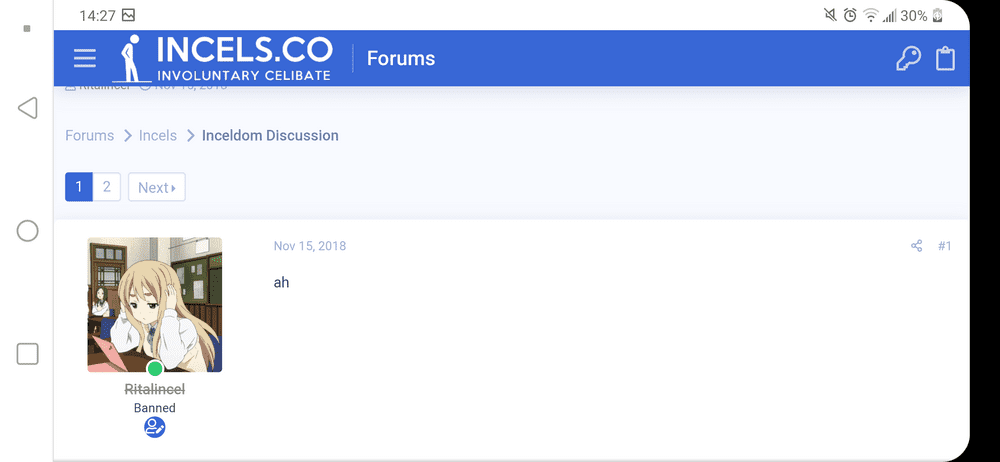Open the Ritalincel avatar thumbnail
This screenshot has width=1000, height=462.
coord(154,305)
